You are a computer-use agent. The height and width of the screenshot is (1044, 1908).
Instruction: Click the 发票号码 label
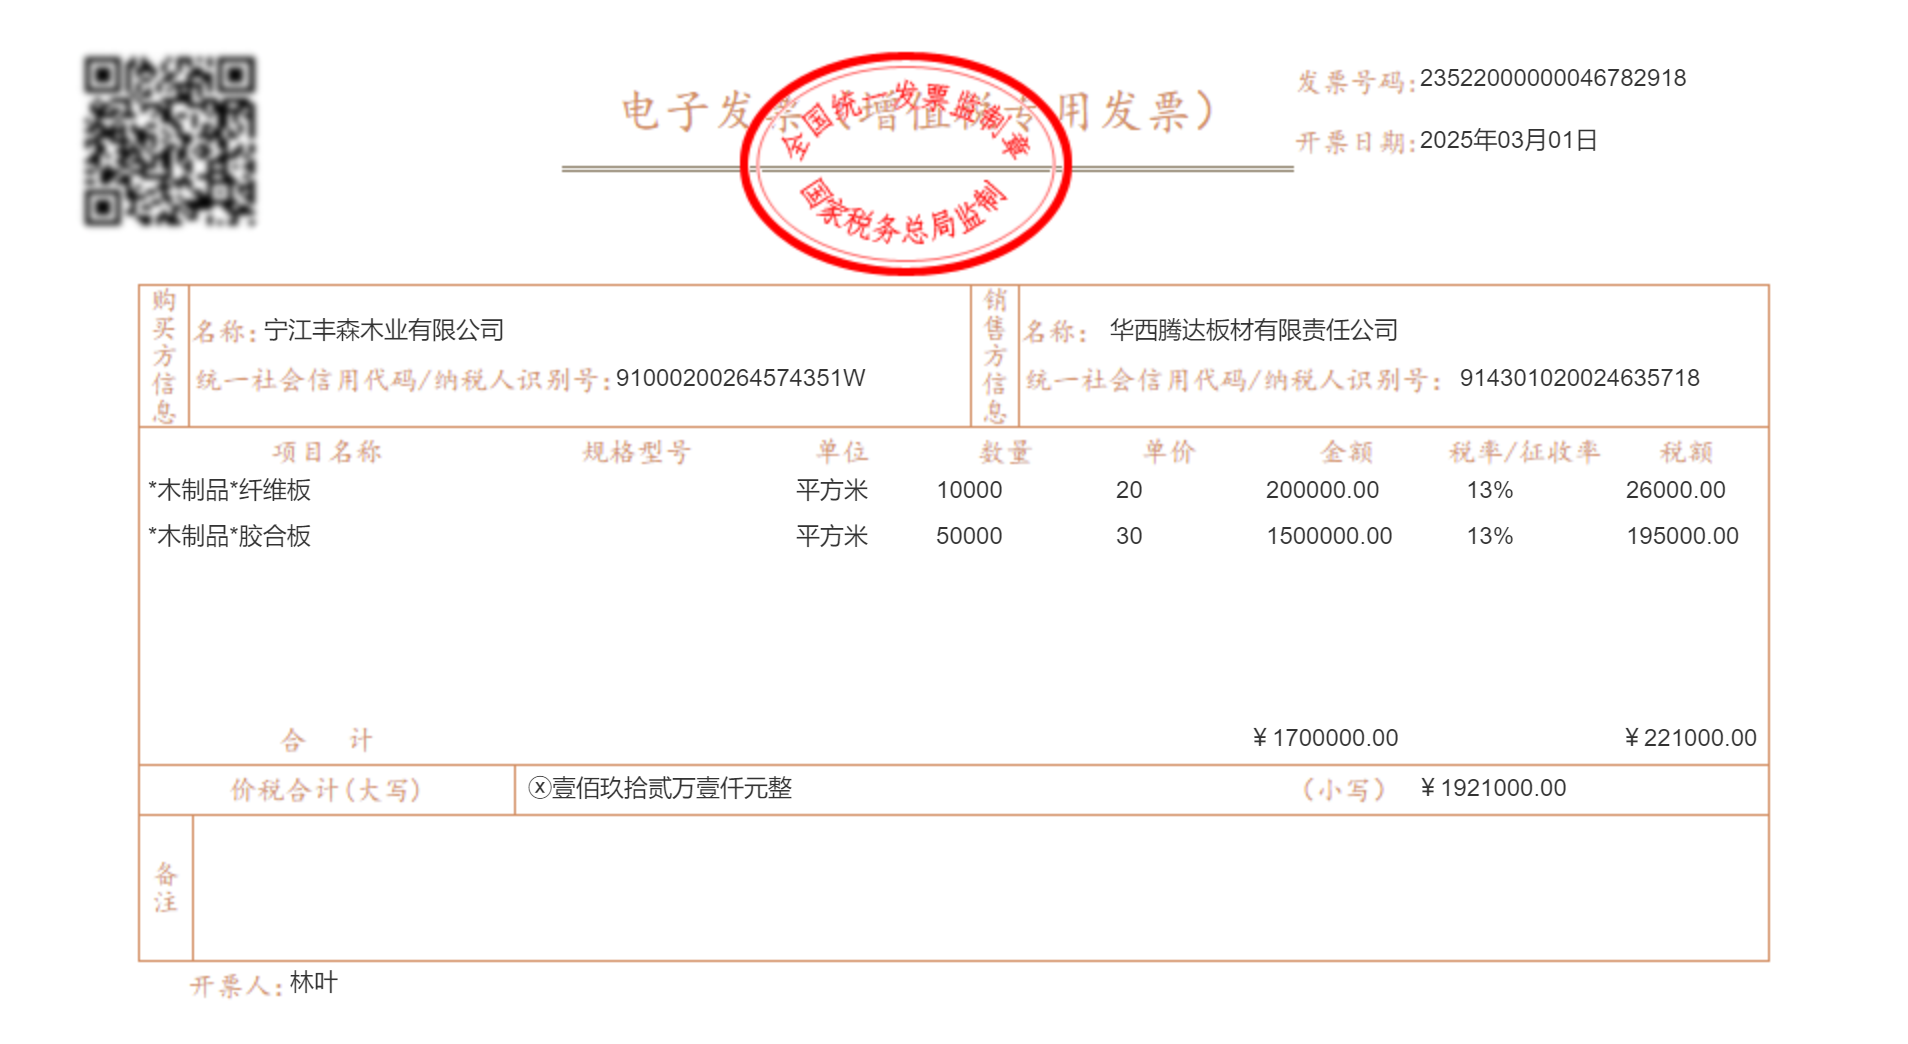point(1356,82)
